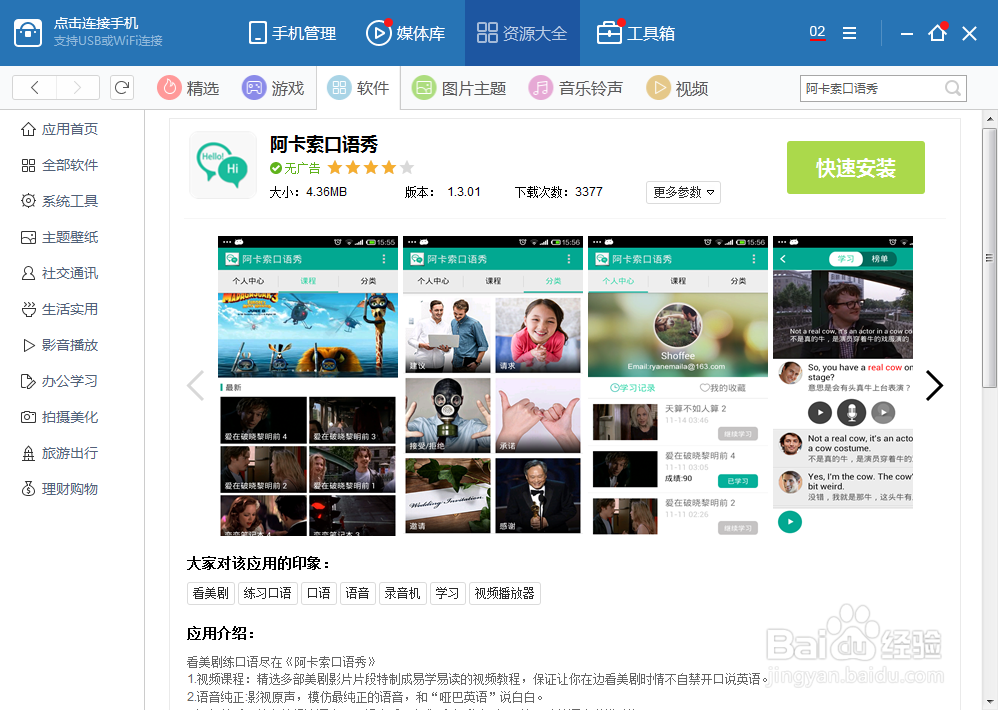Open 生活实用 in sidebar
998x710 pixels.
pos(60,309)
